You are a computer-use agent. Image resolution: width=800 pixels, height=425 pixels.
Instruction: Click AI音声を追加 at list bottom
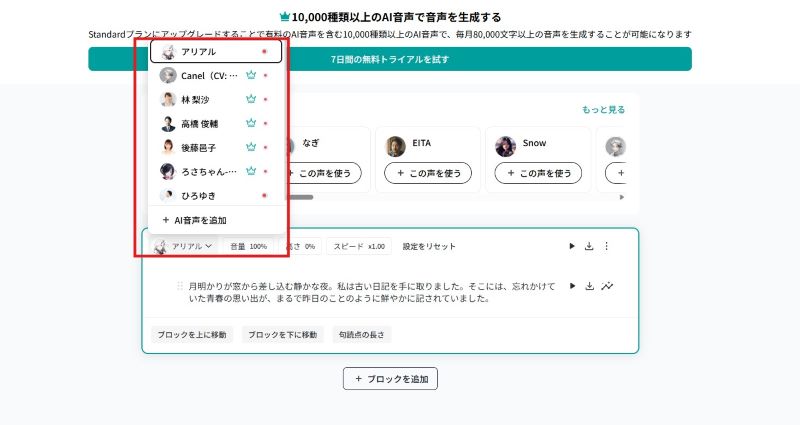coord(194,220)
